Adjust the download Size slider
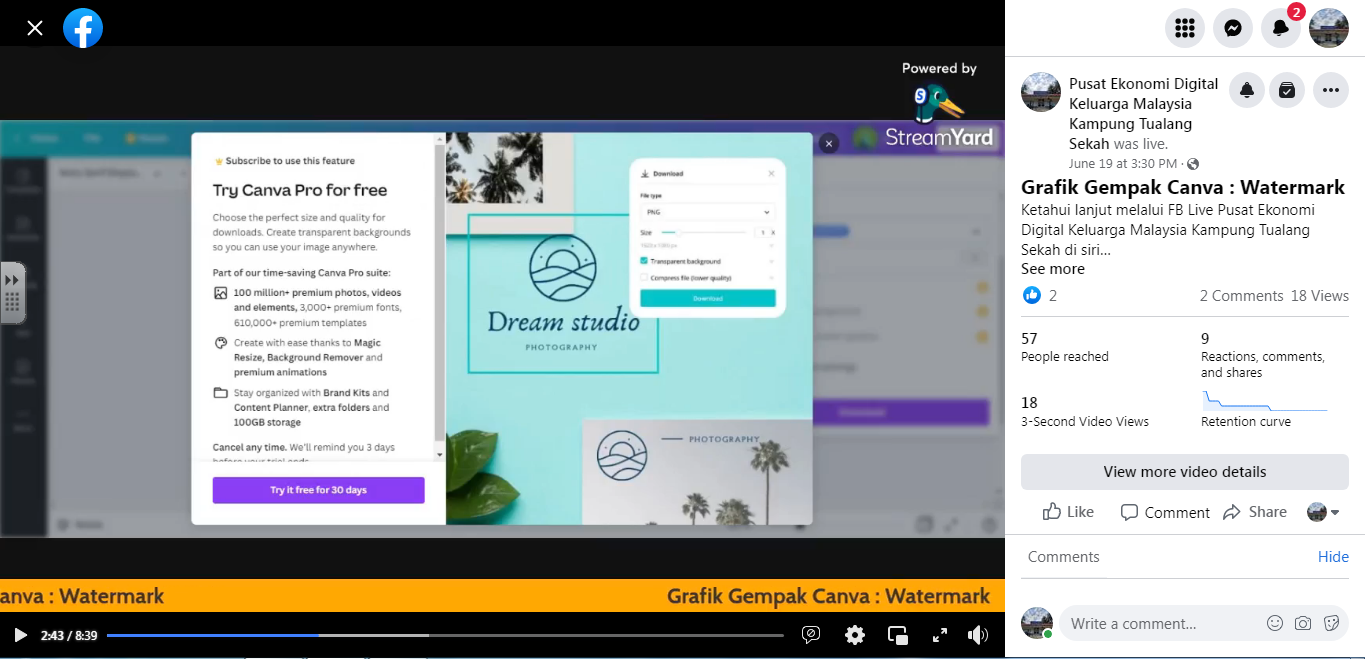1365x659 pixels. tap(702, 232)
